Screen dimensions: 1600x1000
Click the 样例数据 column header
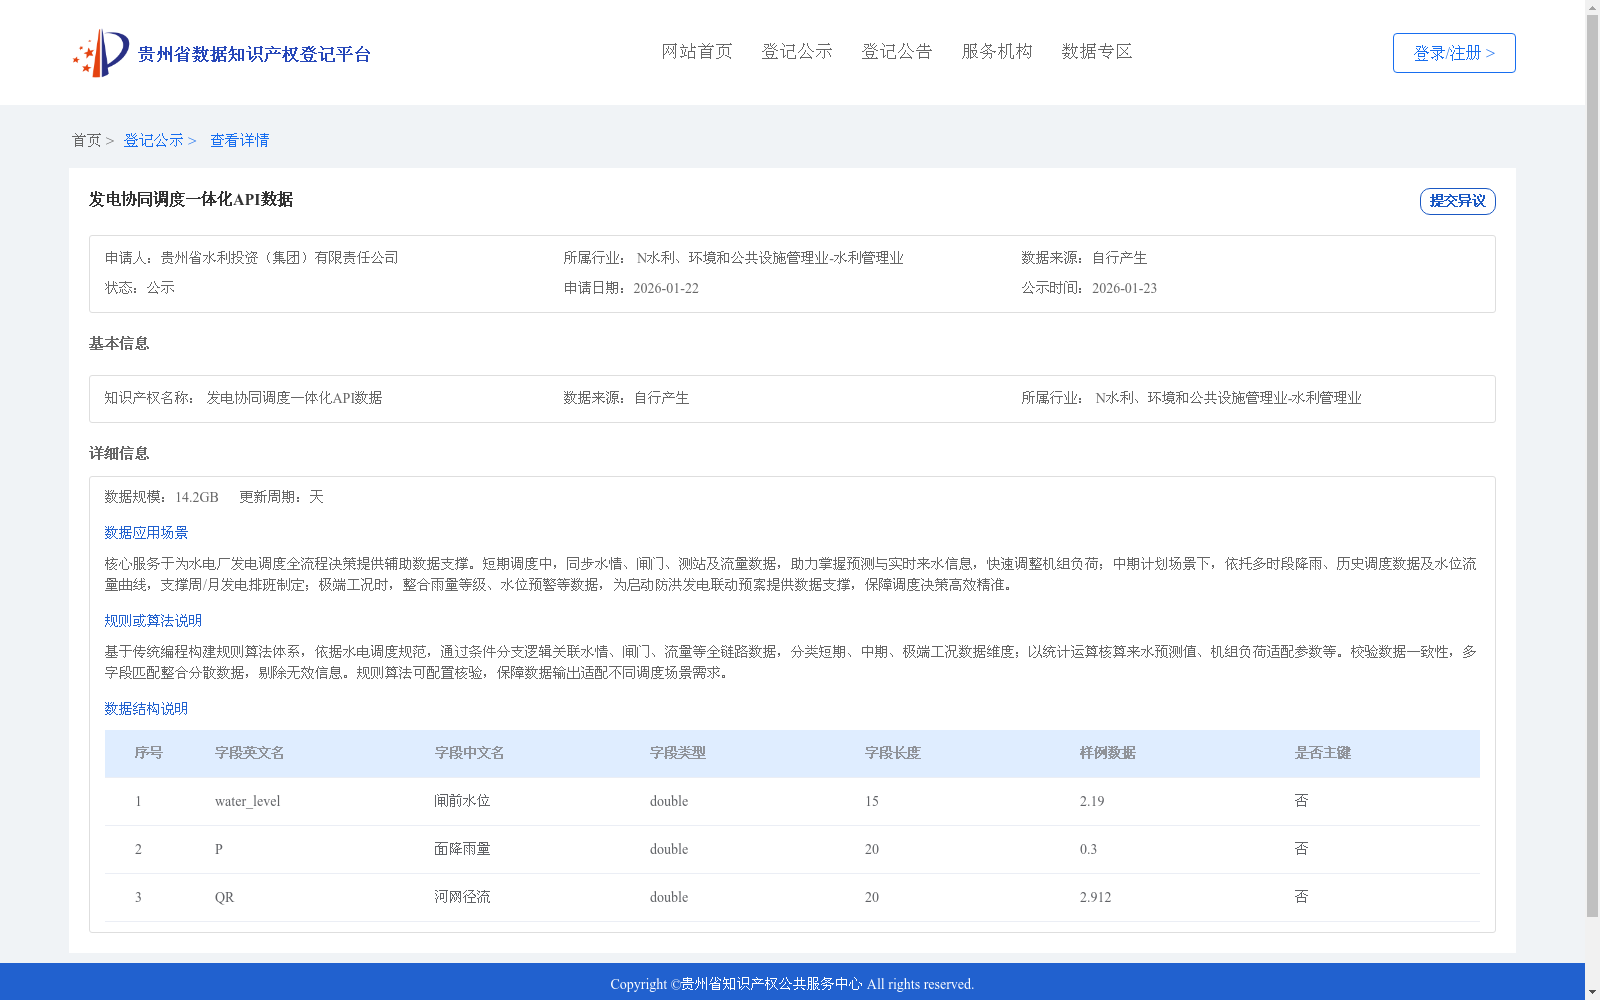click(1108, 753)
